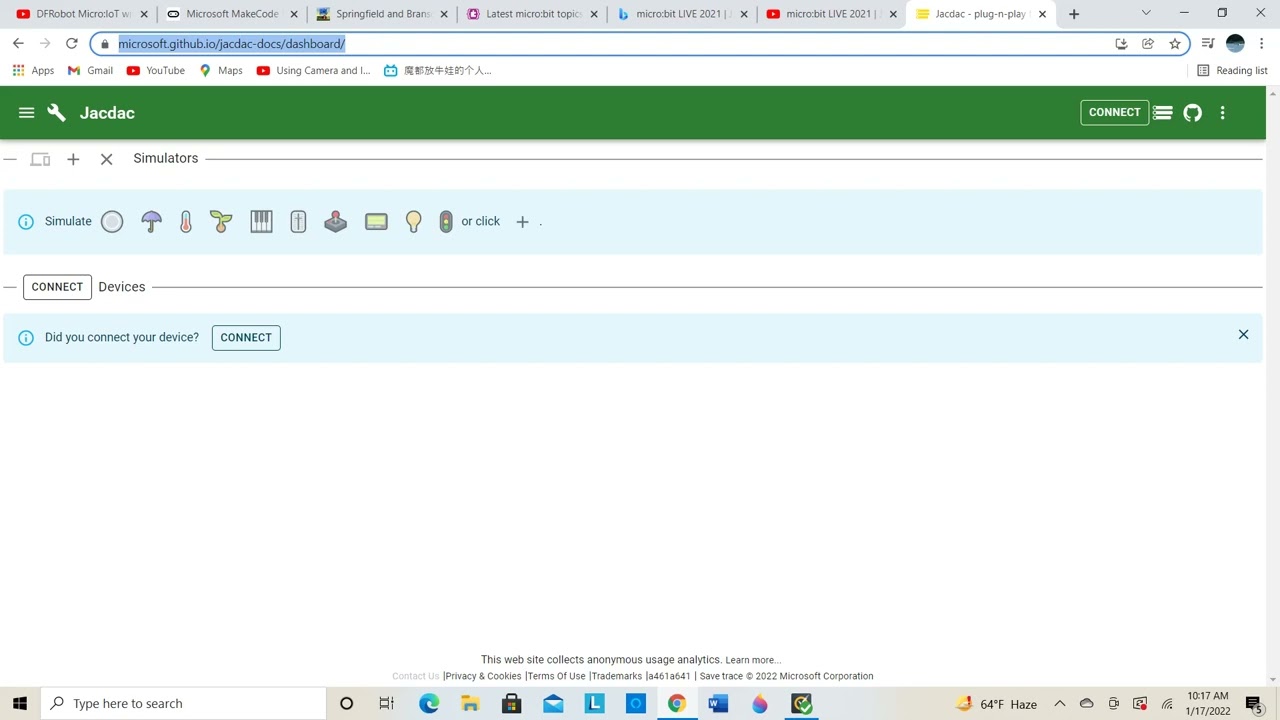
Task: Open the Chrome three-dot menu
Action: pyautogui.click(x=1262, y=44)
